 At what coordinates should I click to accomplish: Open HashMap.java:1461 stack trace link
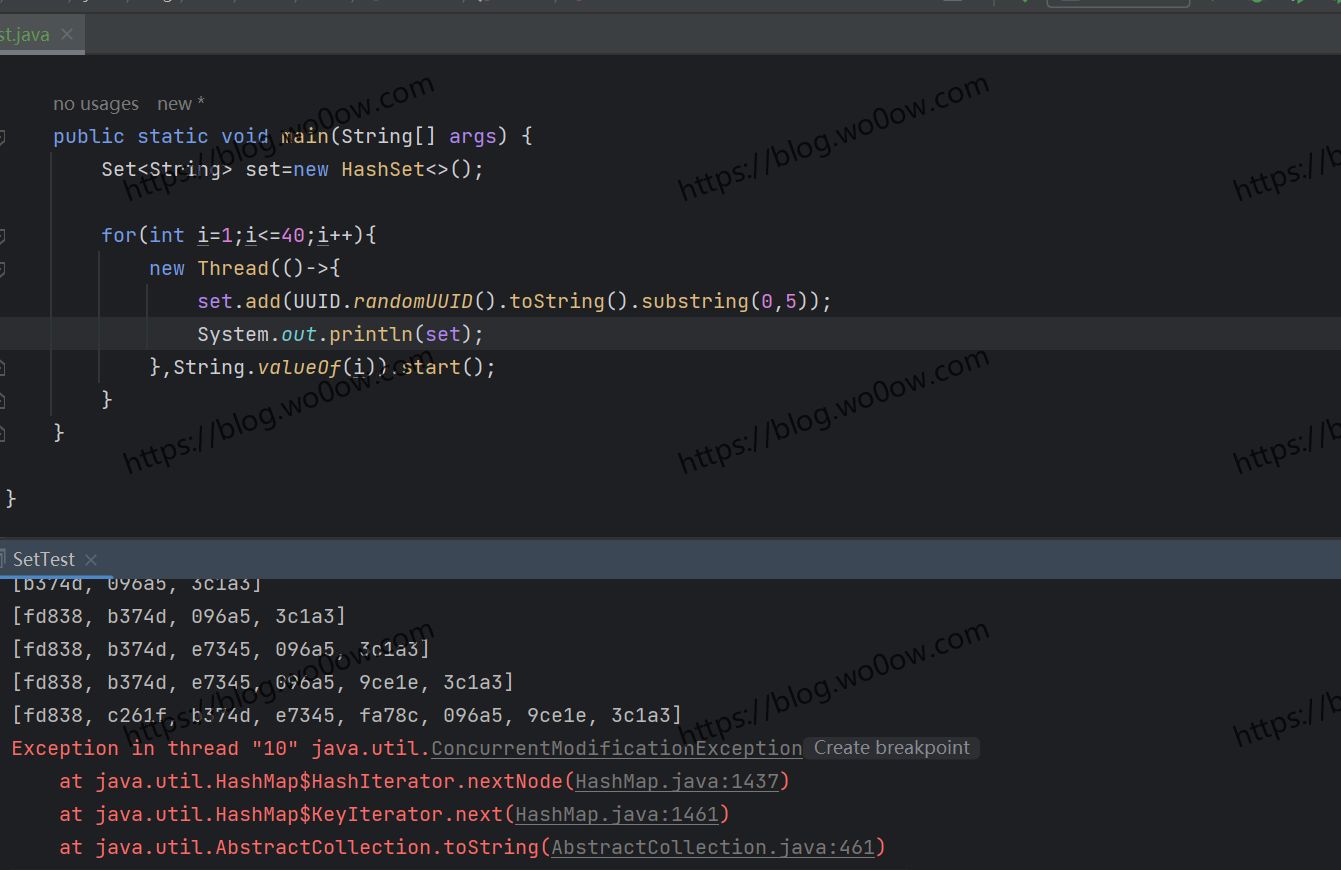pos(617,815)
